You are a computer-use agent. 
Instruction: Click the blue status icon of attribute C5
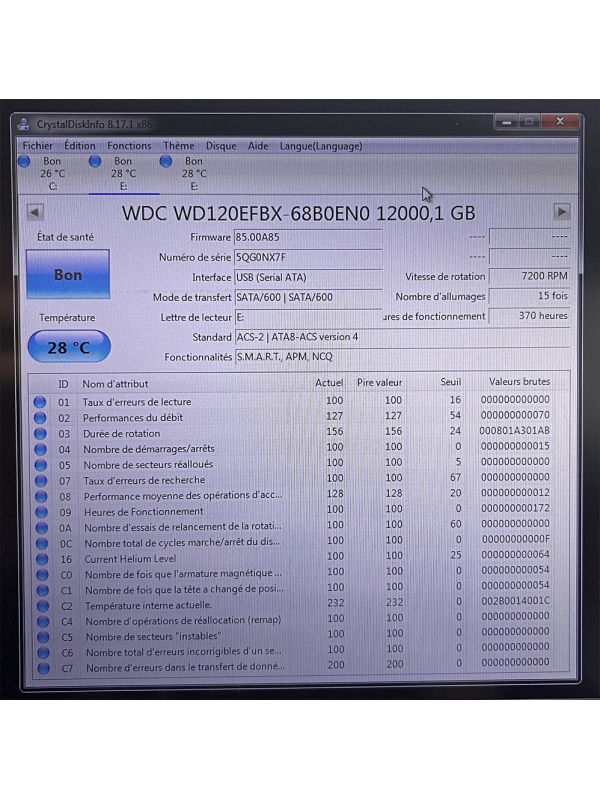43,637
